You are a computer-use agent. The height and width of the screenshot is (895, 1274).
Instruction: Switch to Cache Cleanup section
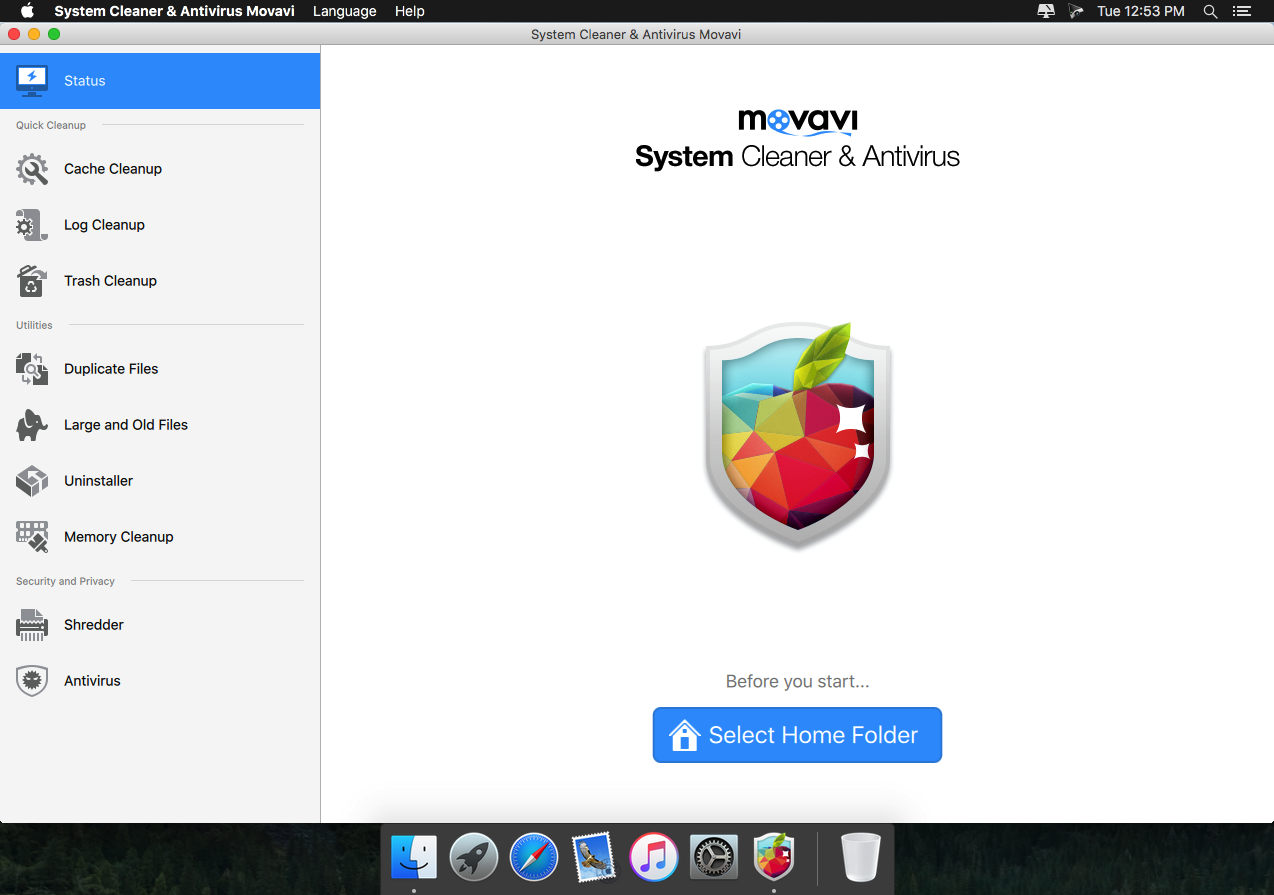(x=160, y=169)
